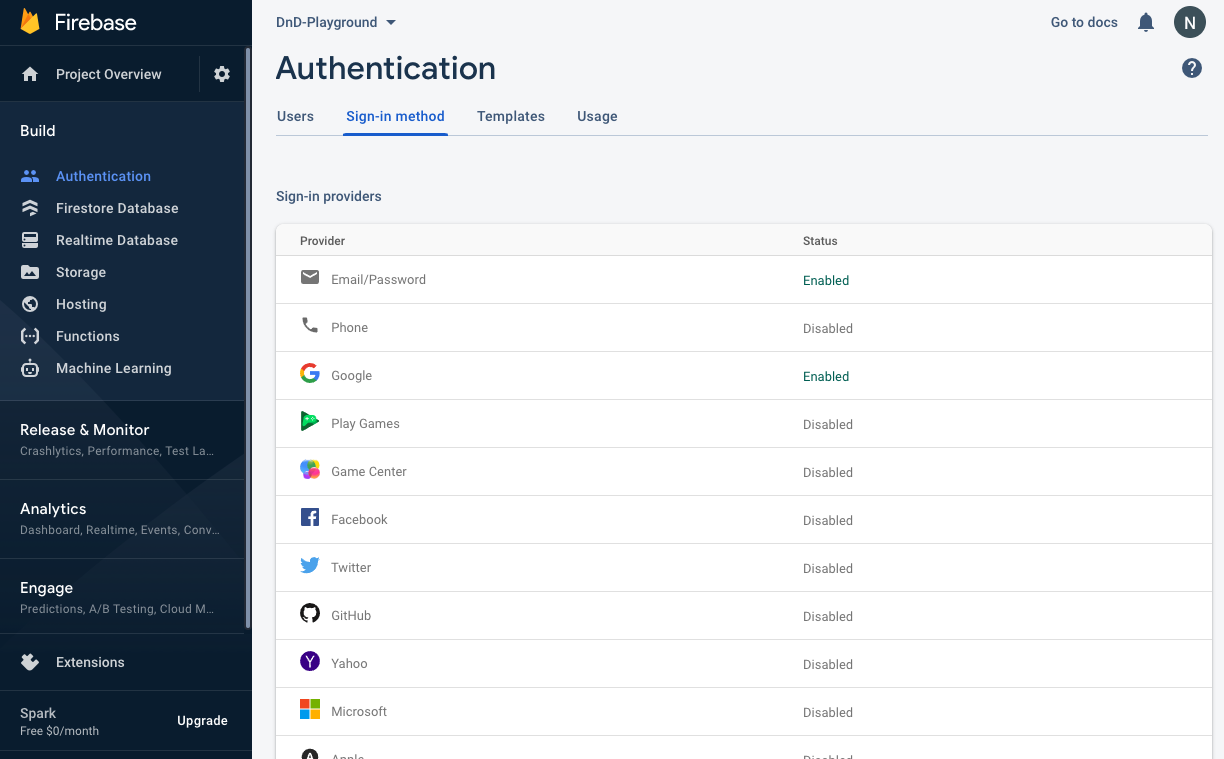This screenshot has height=759, width=1224.
Task: Click the Project Overview home icon
Action: pyautogui.click(x=30, y=74)
